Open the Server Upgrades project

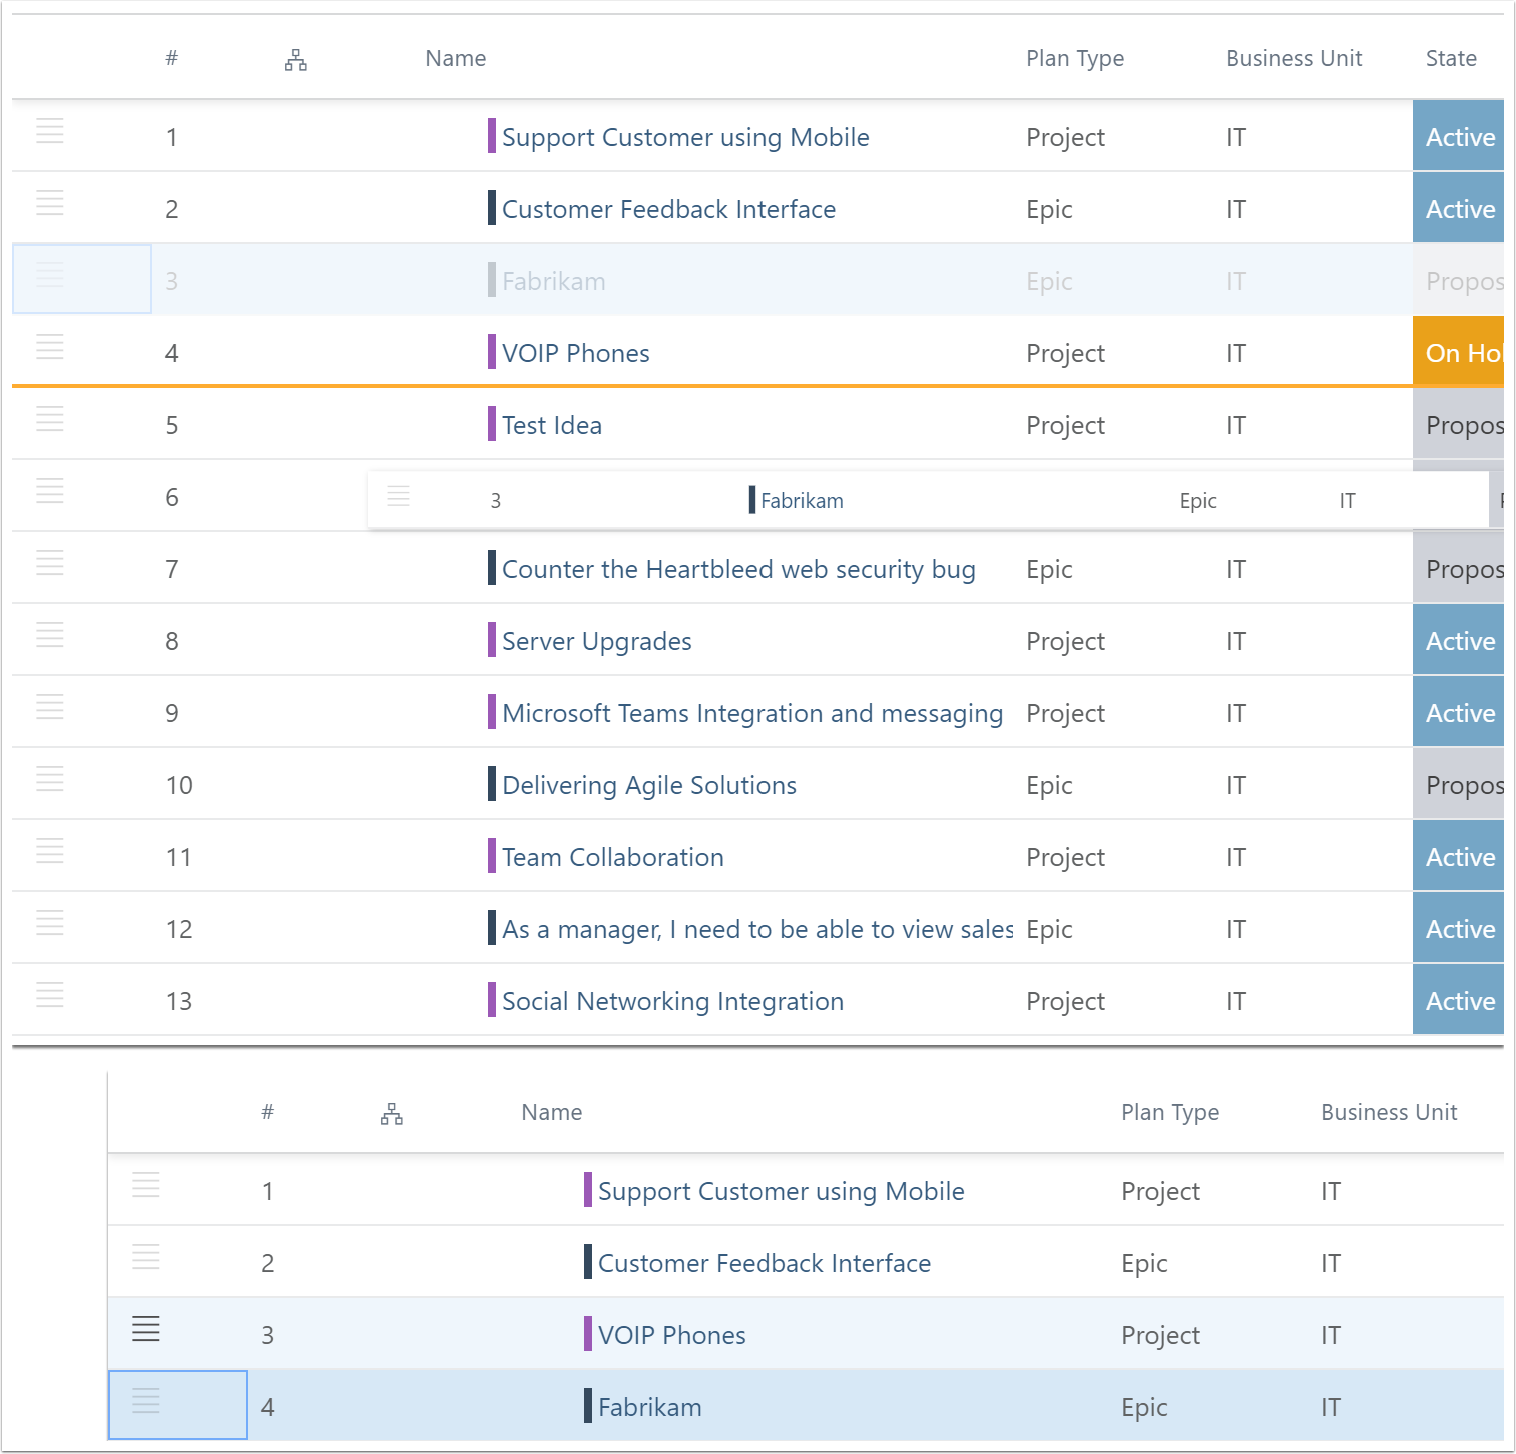pos(597,641)
